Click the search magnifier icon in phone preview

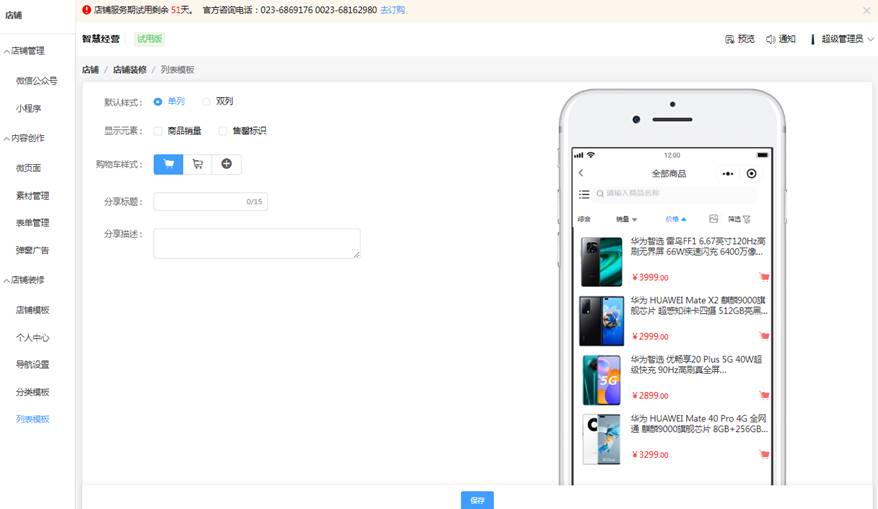(x=600, y=194)
